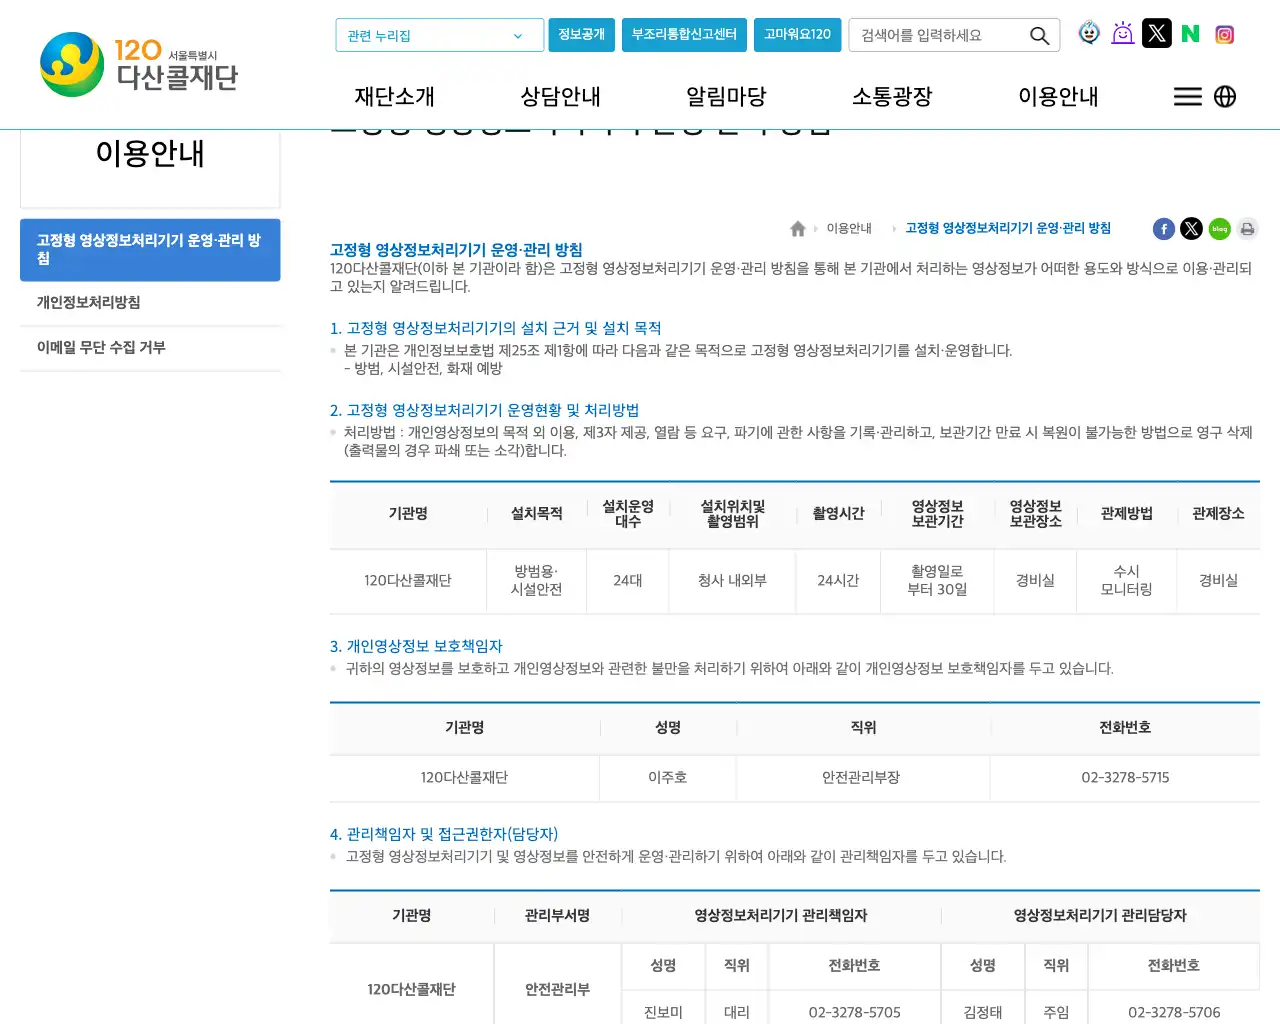This screenshot has width=1280, height=1024.
Task: Open the first mascot character icon in header
Action: (x=1089, y=33)
